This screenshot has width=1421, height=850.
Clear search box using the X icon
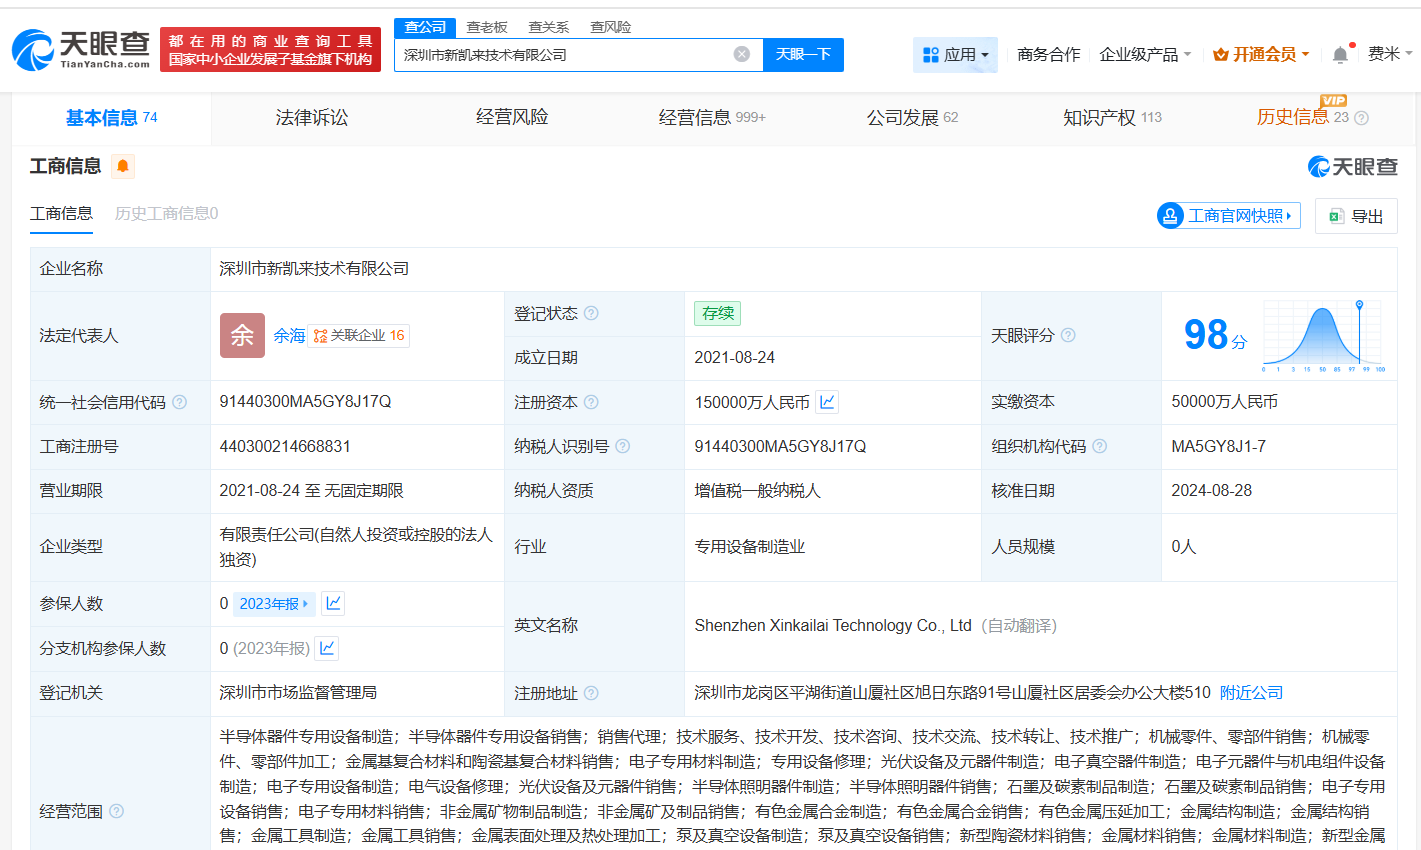pyautogui.click(x=740, y=55)
